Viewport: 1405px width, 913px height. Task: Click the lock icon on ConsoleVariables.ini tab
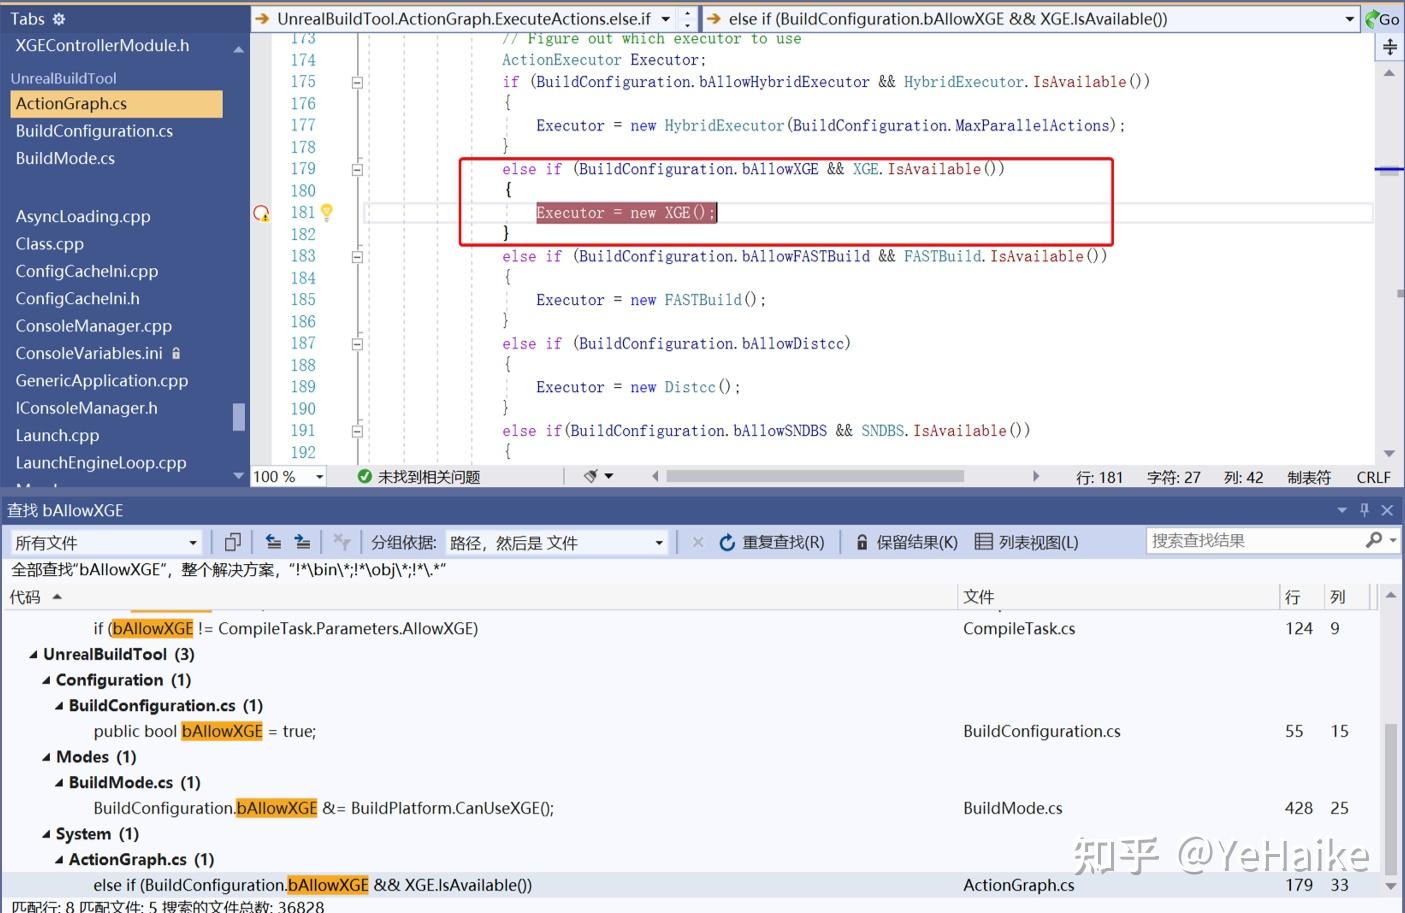tap(177, 353)
